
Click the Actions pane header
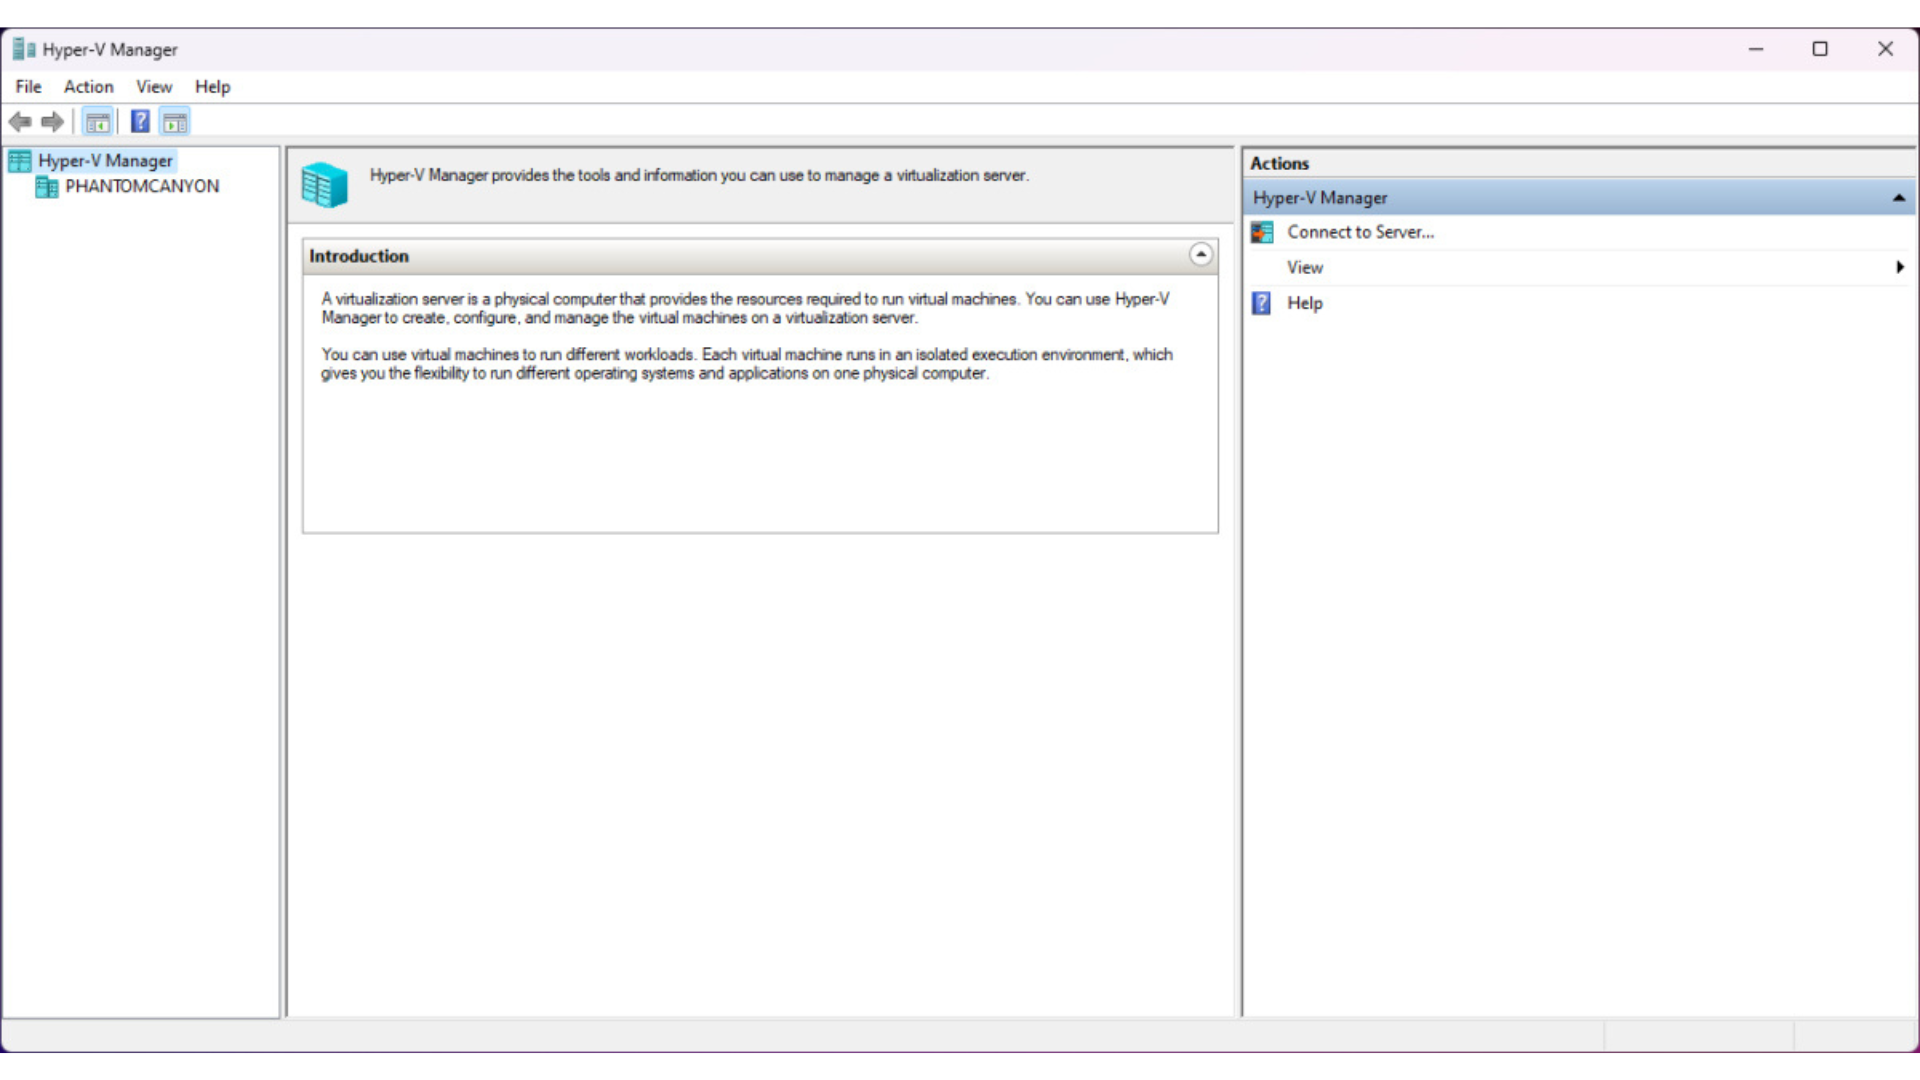tap(1278, 163)
